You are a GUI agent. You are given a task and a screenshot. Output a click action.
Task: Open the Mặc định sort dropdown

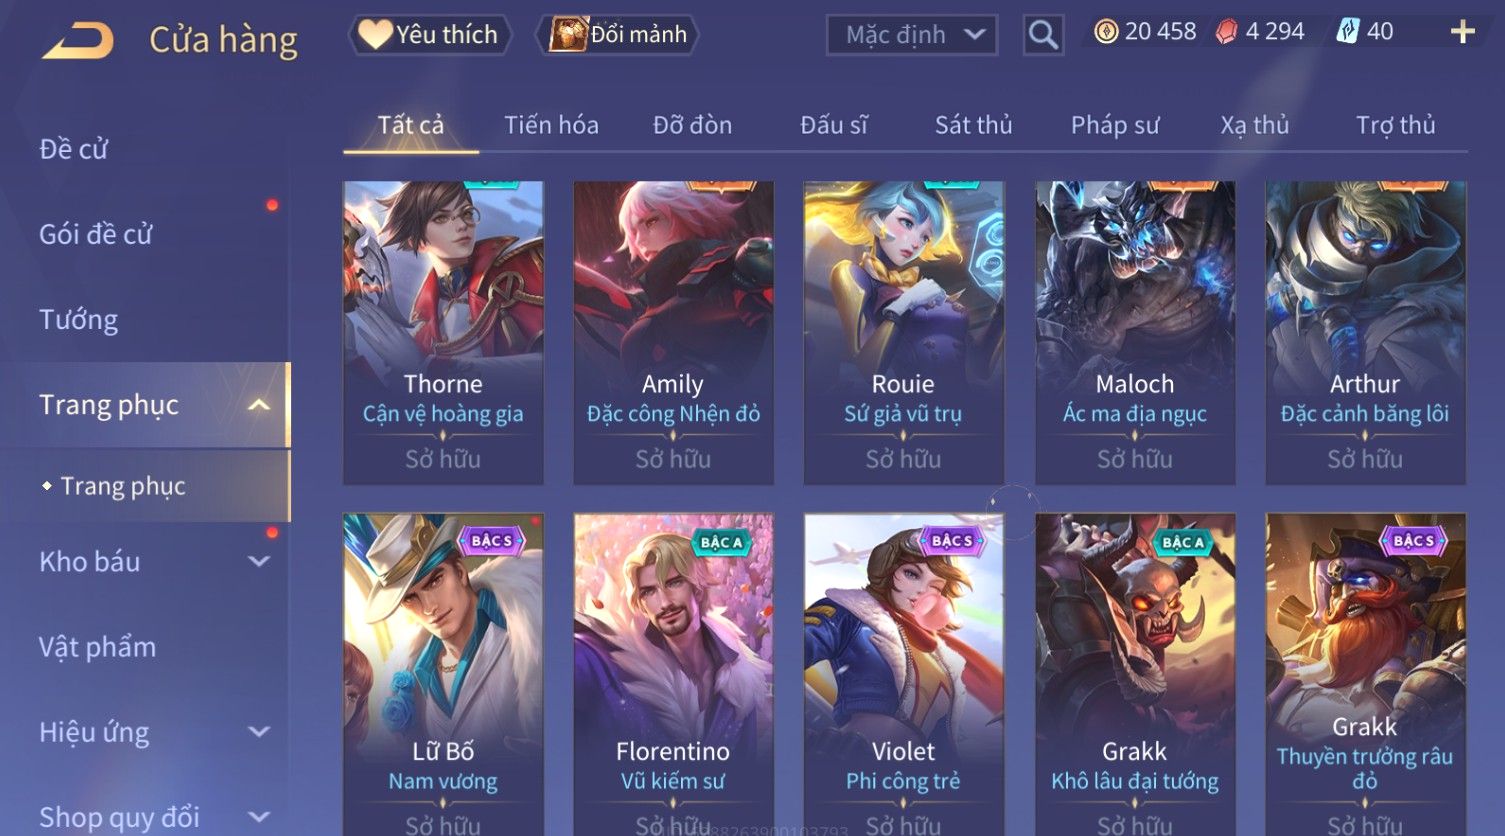[x=912, y=35]
